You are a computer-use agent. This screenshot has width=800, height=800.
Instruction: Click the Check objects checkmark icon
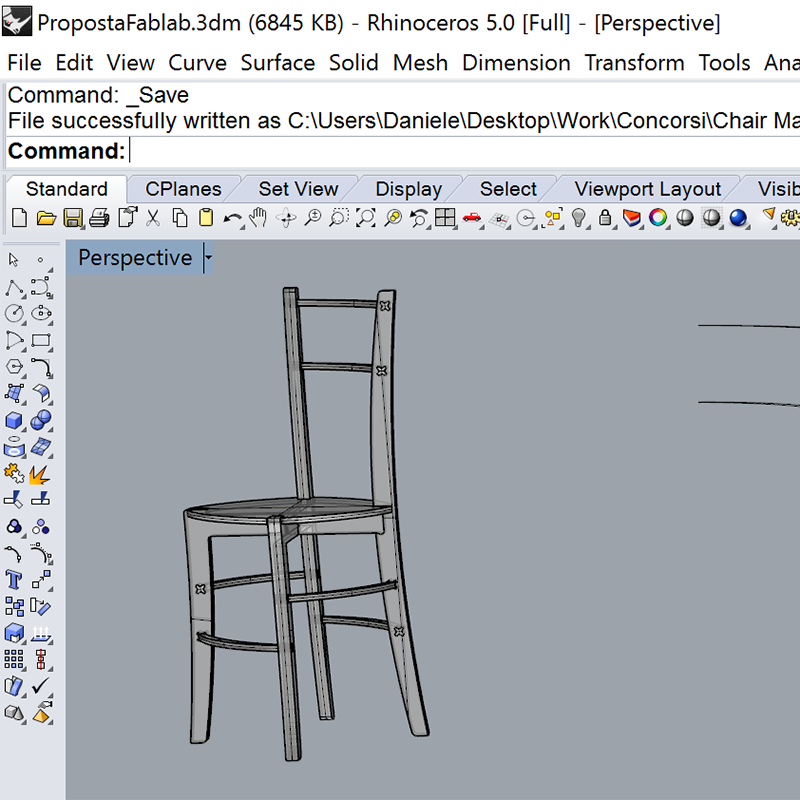pos(40,685)
